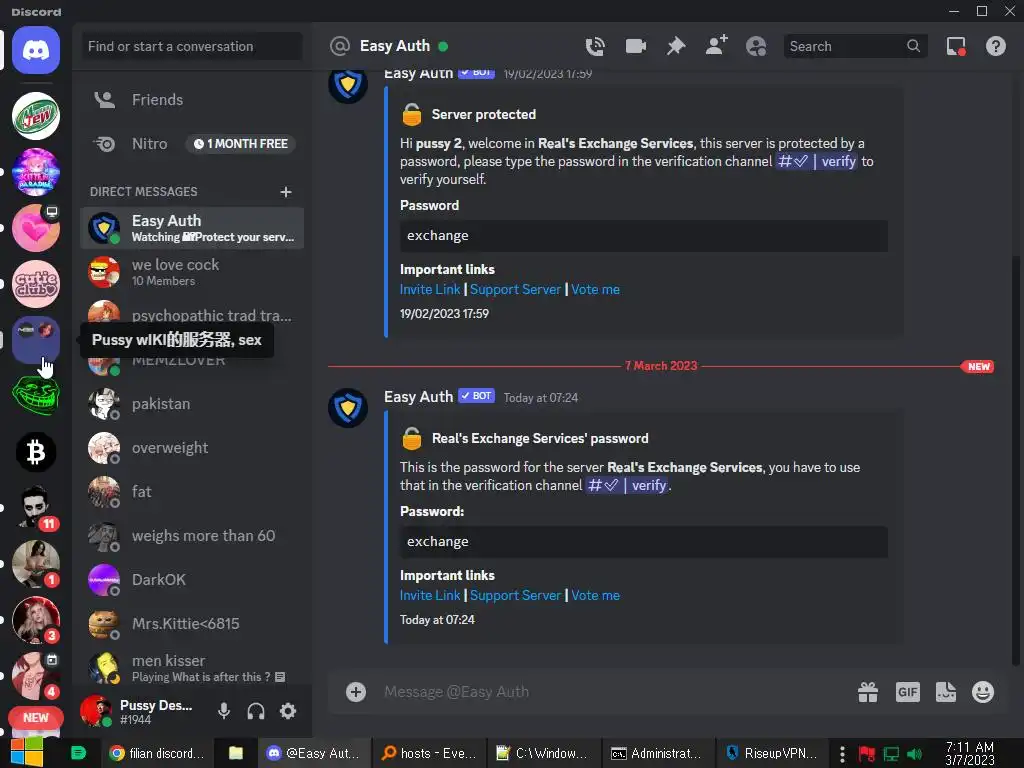Open the Windows Start menu

click(26, 753)
